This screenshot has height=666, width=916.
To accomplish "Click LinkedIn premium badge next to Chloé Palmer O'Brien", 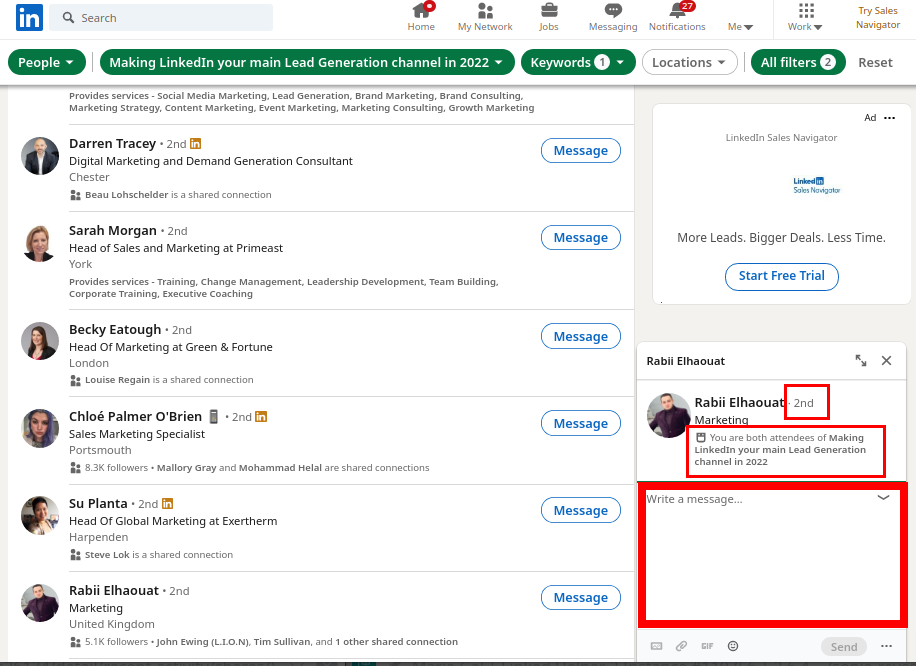I will [x=261, y=417].
